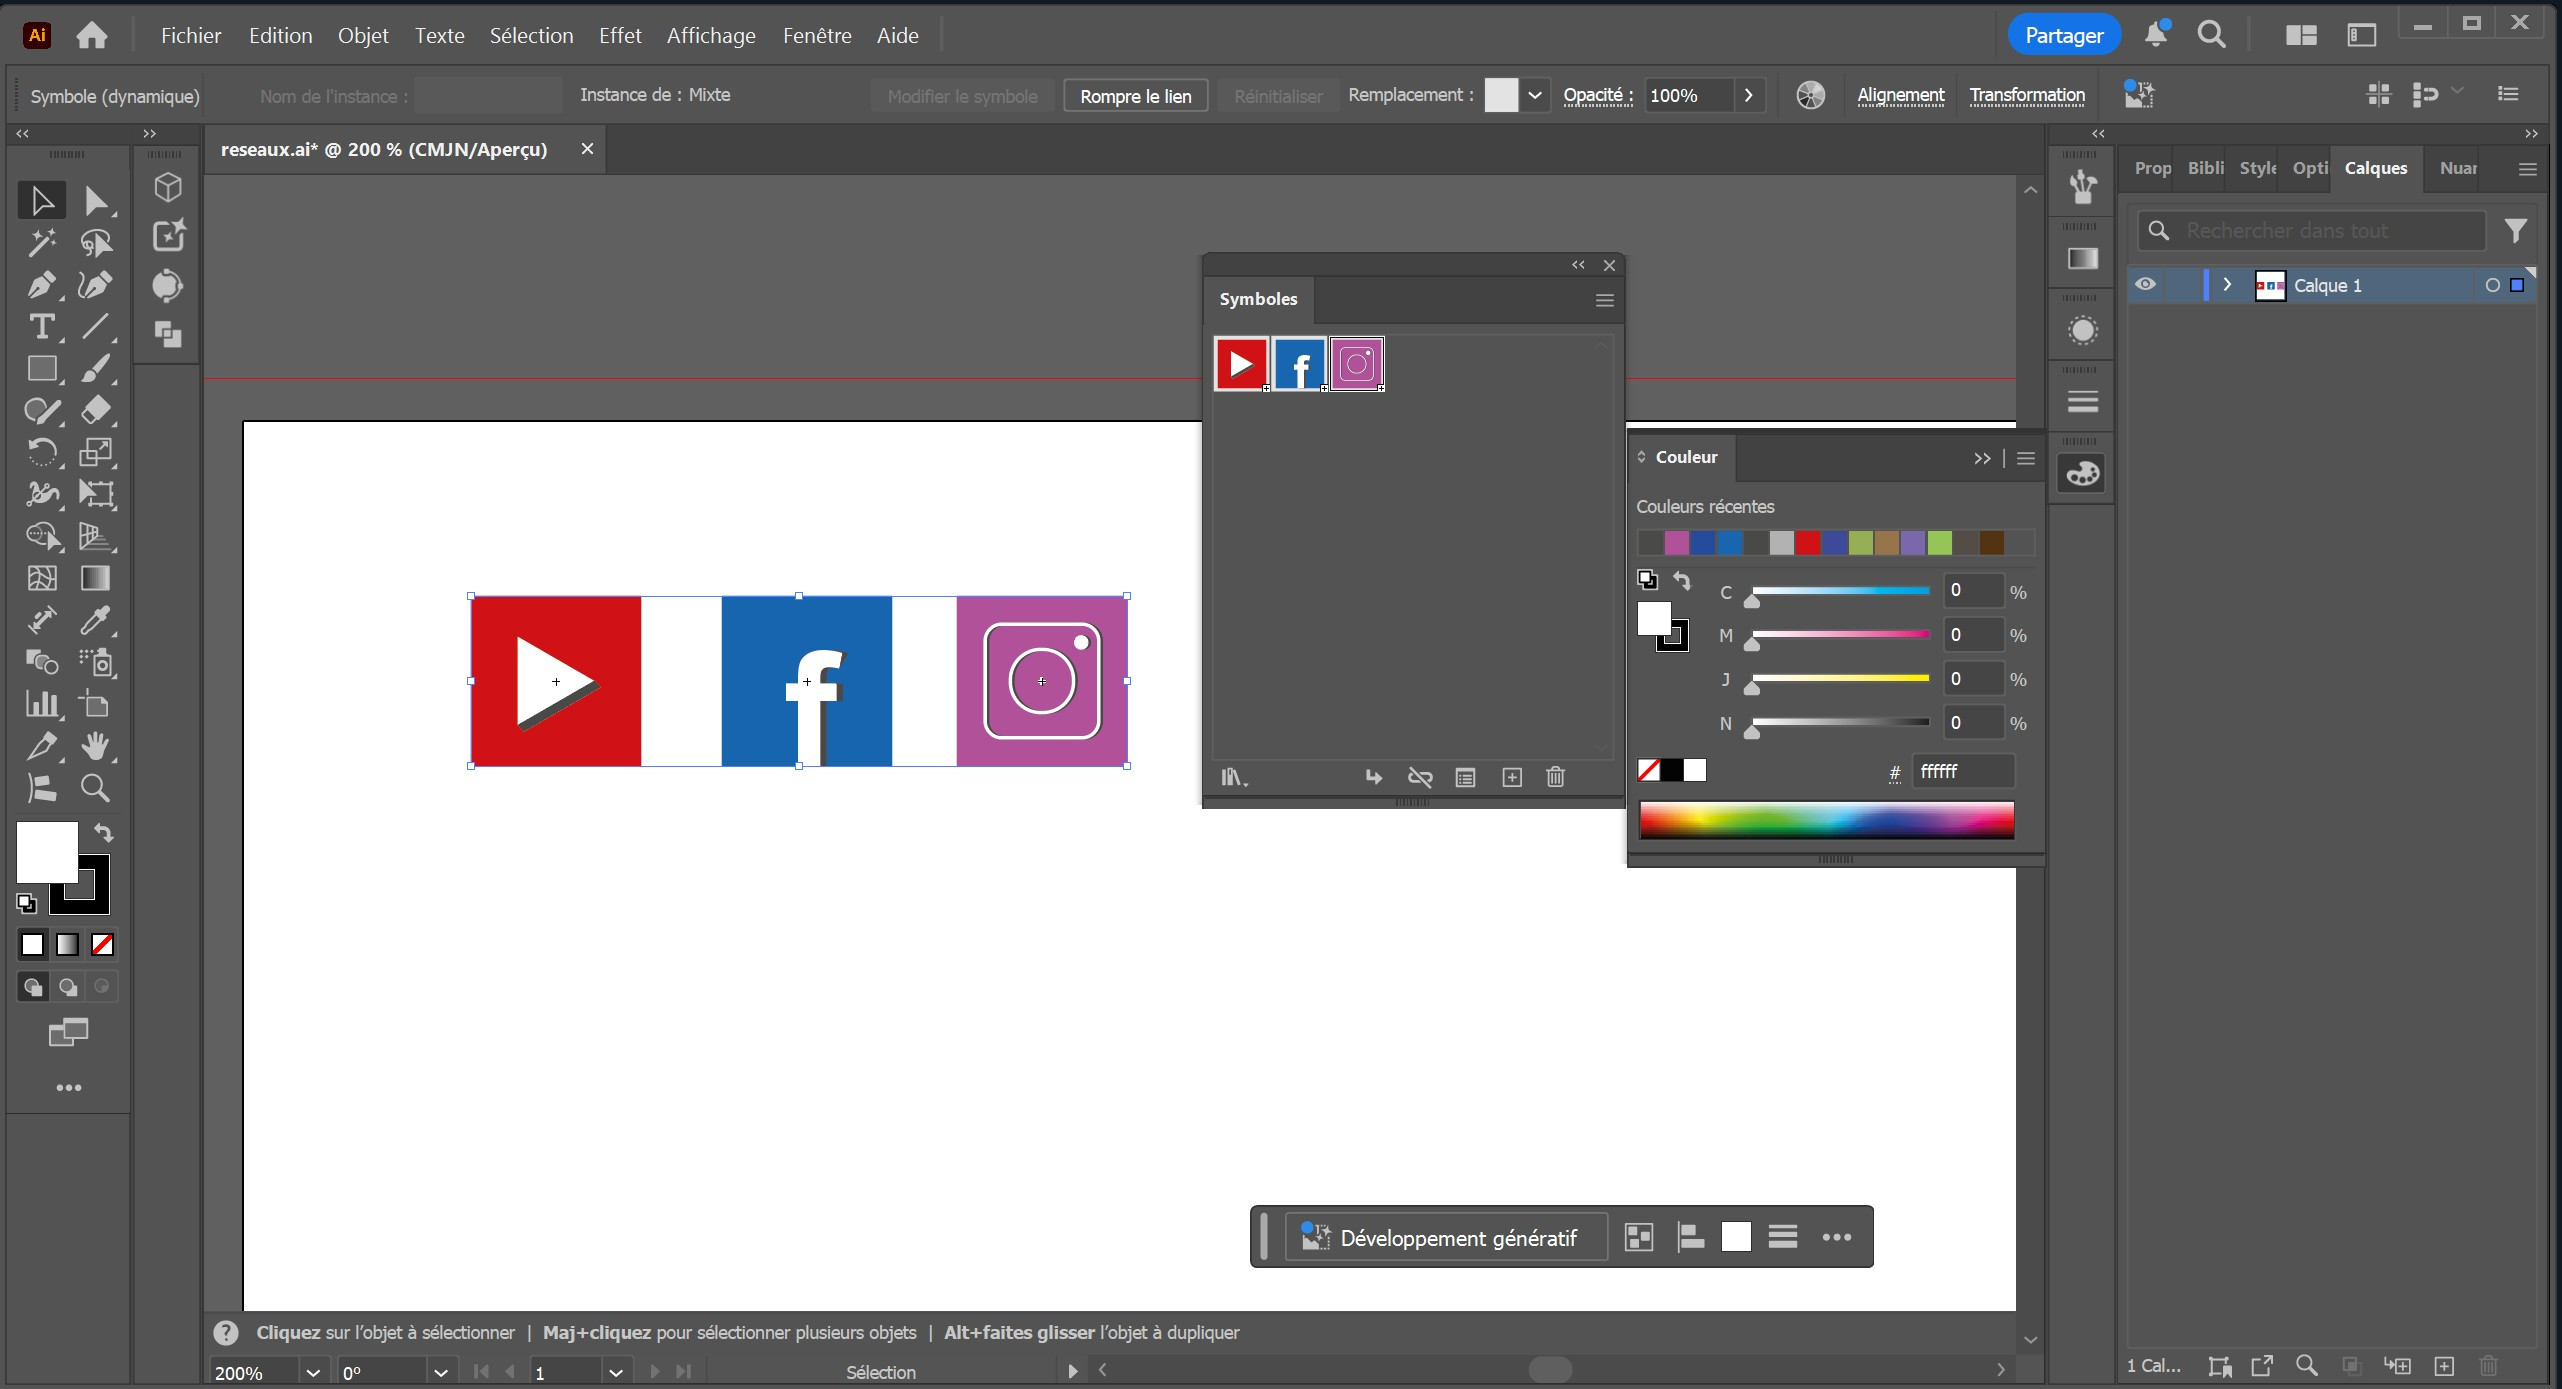Swap fill and stroke colors in toolbar
Viewport: 2562px width, 1389px height.
pos(104,833)
